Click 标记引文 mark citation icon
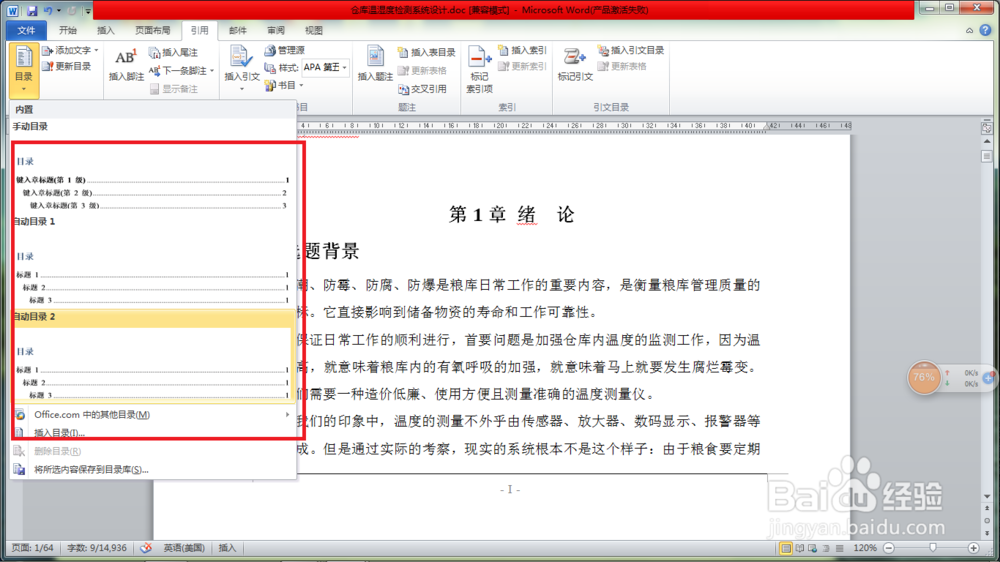 tap(575, 56)
